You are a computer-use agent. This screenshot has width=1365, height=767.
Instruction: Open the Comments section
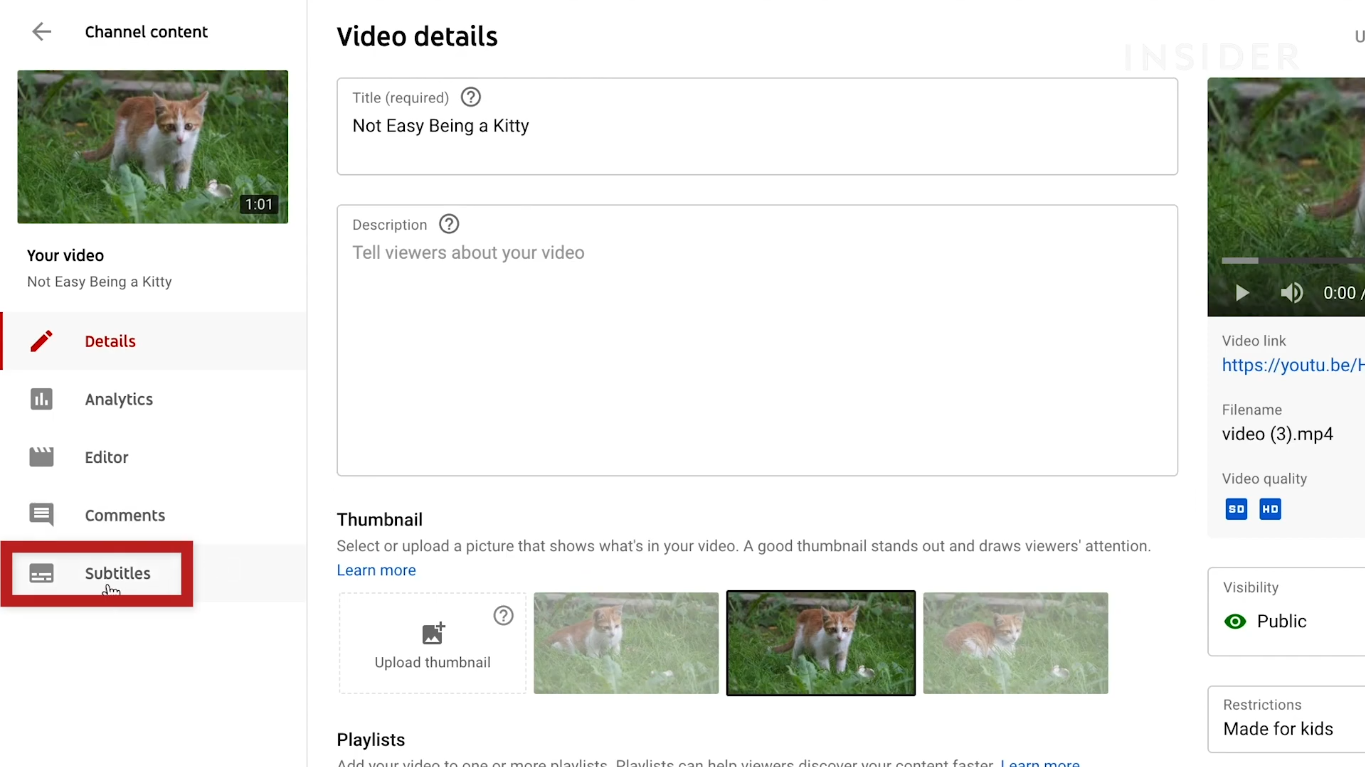(x=154, y=515)
